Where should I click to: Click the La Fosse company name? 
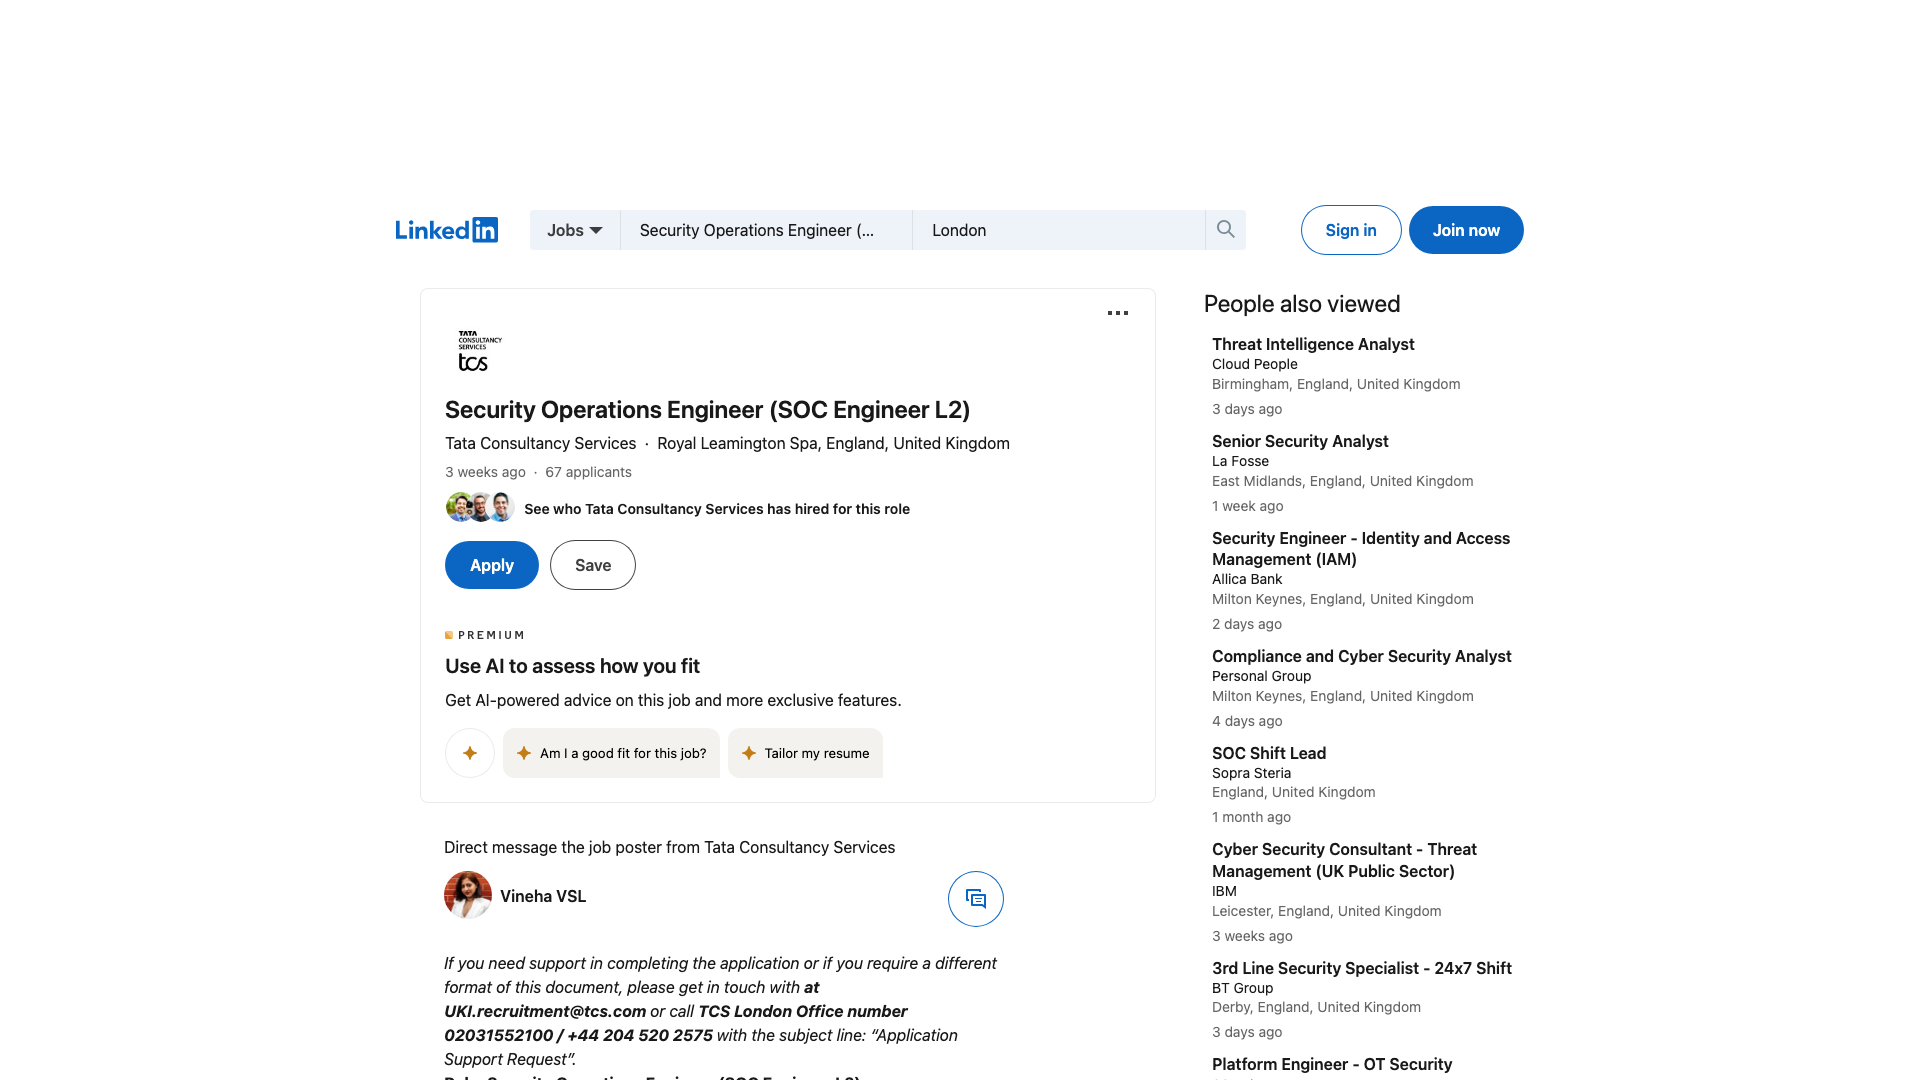pos(1240,461)
